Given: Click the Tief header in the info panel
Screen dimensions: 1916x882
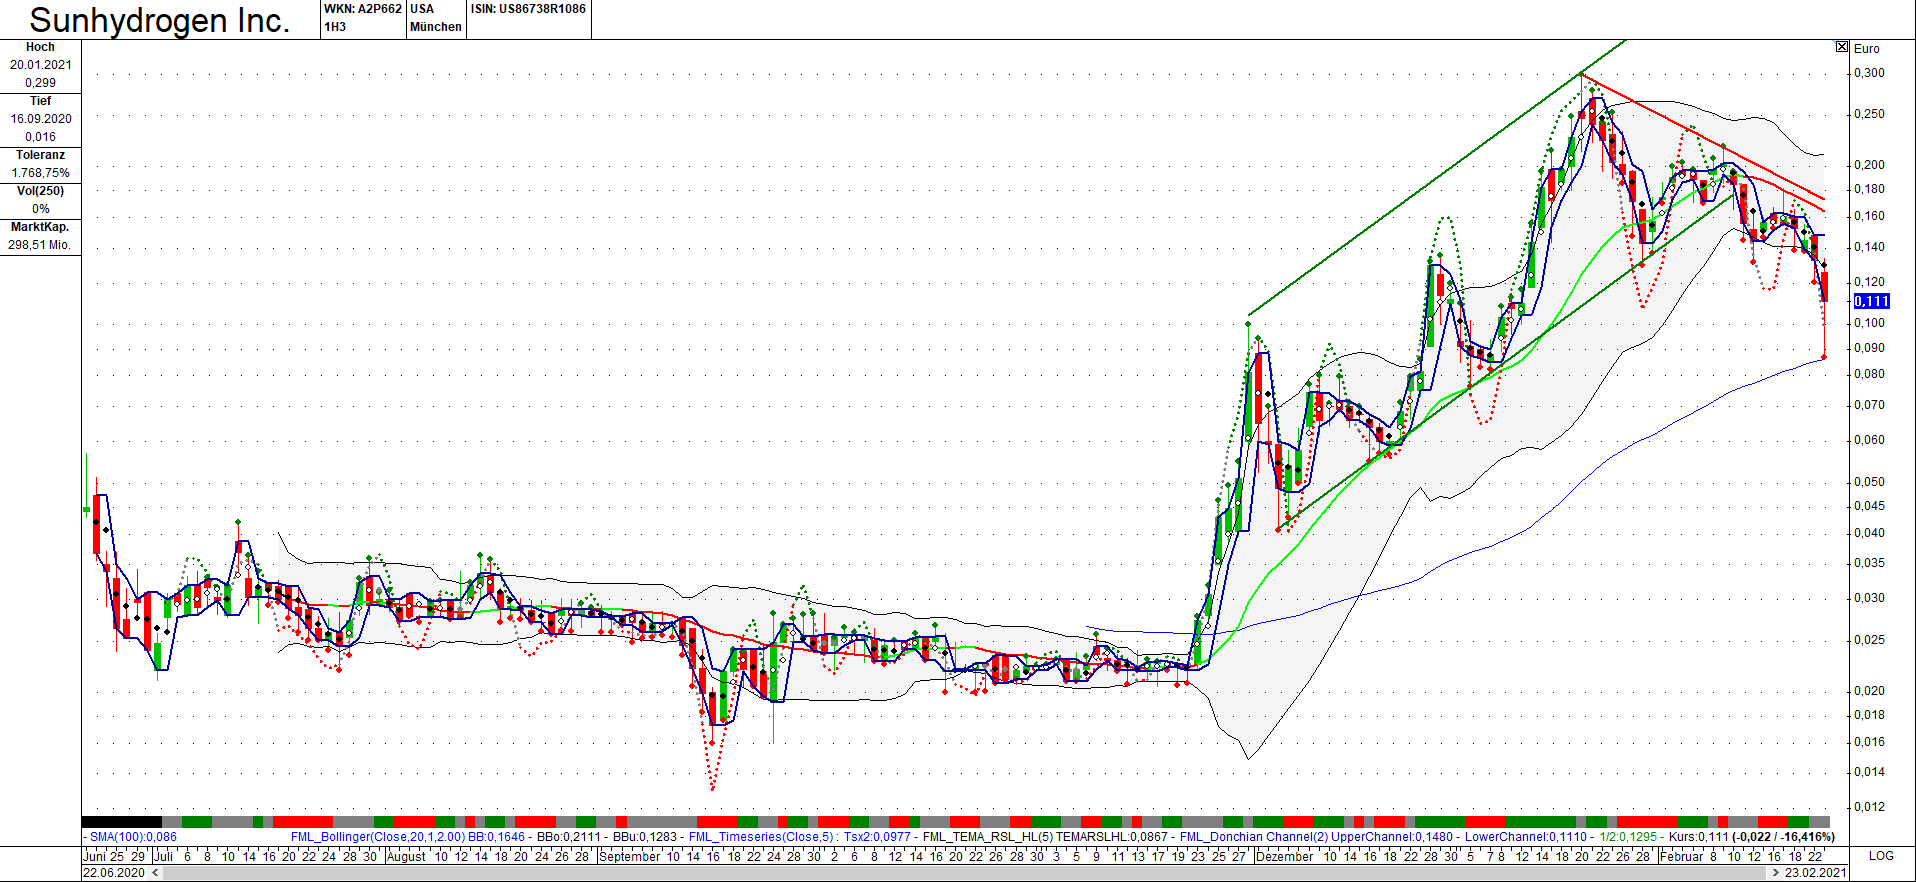Looking at the screenshot, I should 40,101.
